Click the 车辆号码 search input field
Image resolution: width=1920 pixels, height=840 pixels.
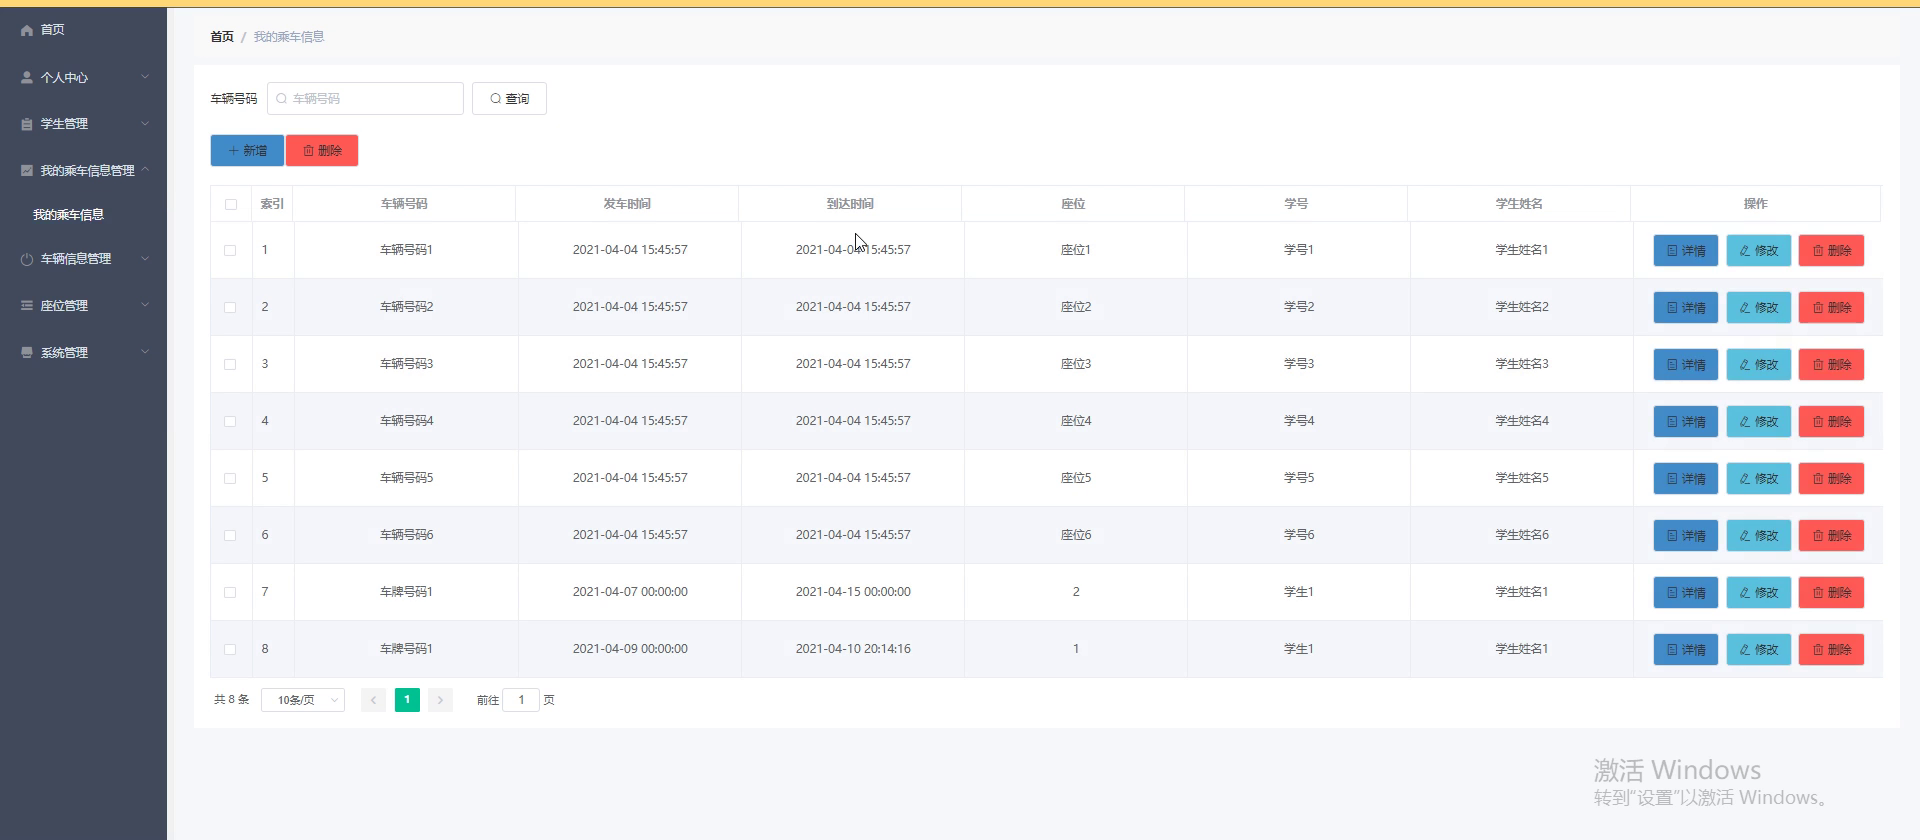tap(365, 99)
